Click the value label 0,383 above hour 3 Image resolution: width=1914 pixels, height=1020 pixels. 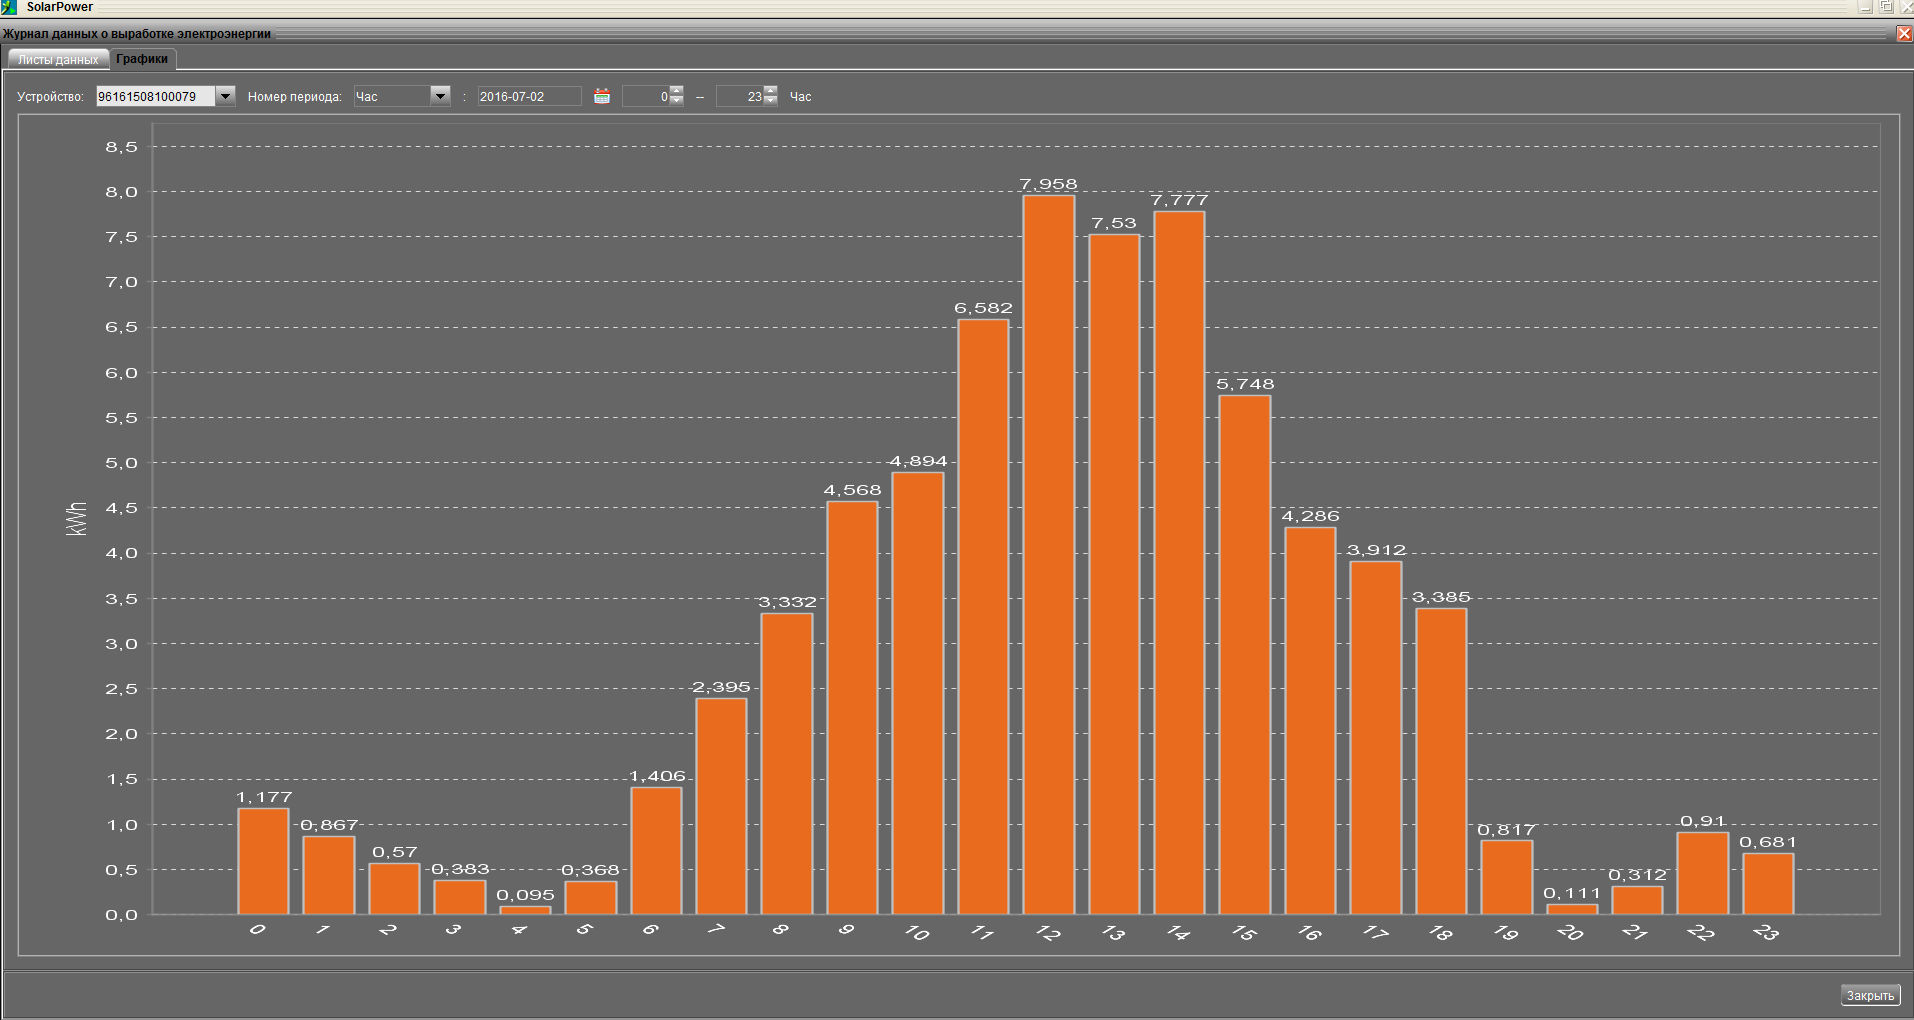[460, 869]
